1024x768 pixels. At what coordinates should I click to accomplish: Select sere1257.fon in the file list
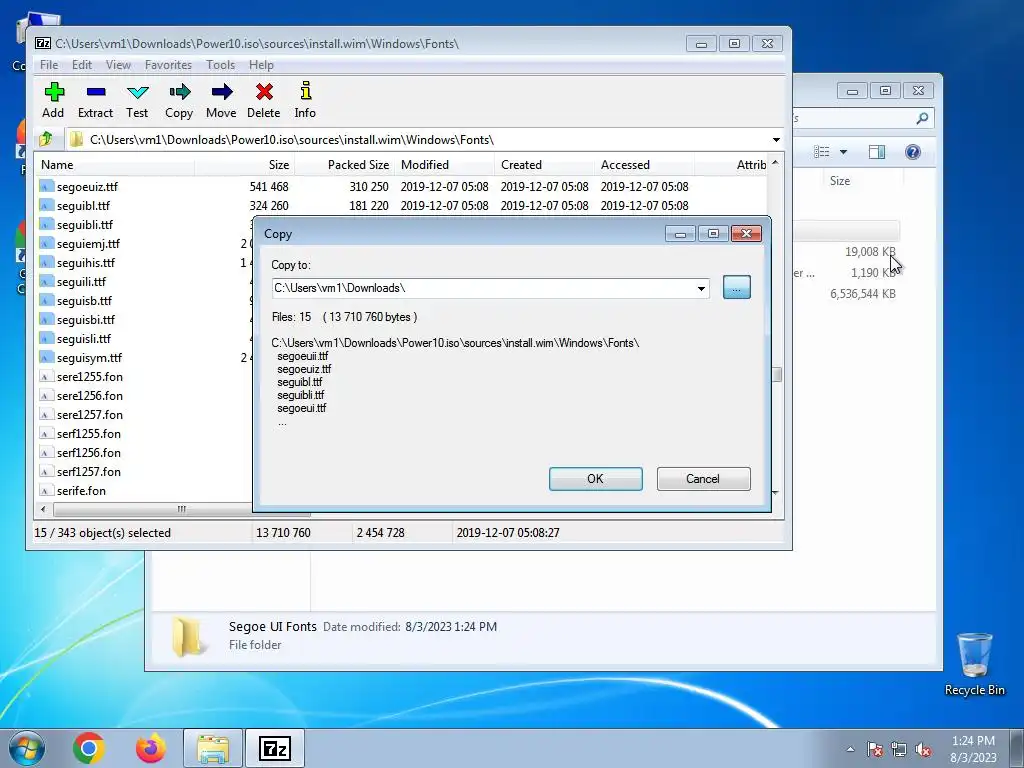click(x=89, y=415)
